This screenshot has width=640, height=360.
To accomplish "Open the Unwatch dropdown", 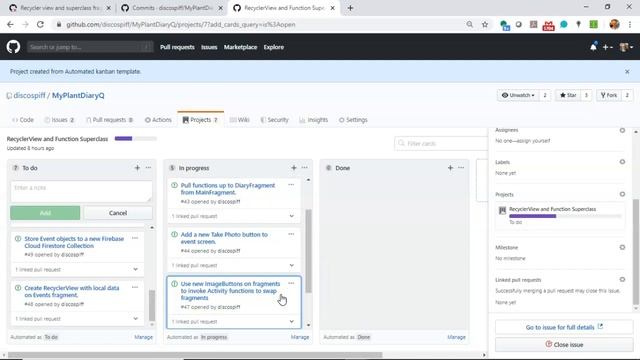I will pyautogui.click(x=518, y=95).
